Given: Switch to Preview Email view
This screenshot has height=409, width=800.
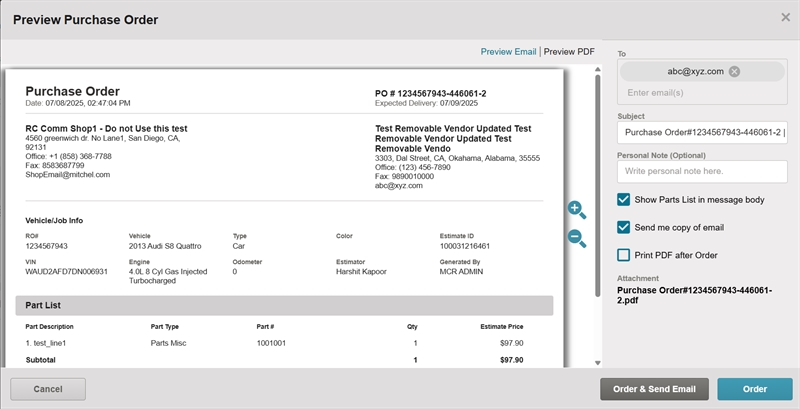Looking at the screenshot, I should pos(508,51).
